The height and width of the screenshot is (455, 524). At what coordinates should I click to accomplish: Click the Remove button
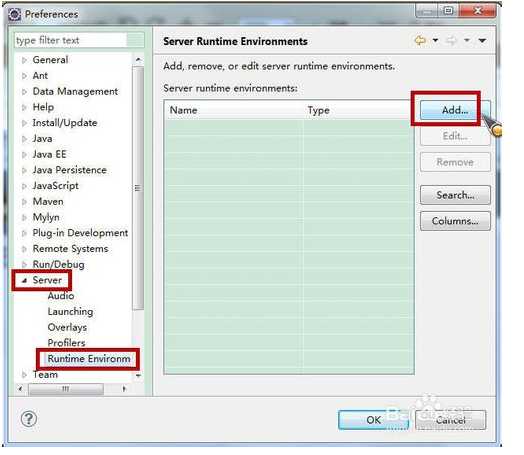tap(455, 162)
